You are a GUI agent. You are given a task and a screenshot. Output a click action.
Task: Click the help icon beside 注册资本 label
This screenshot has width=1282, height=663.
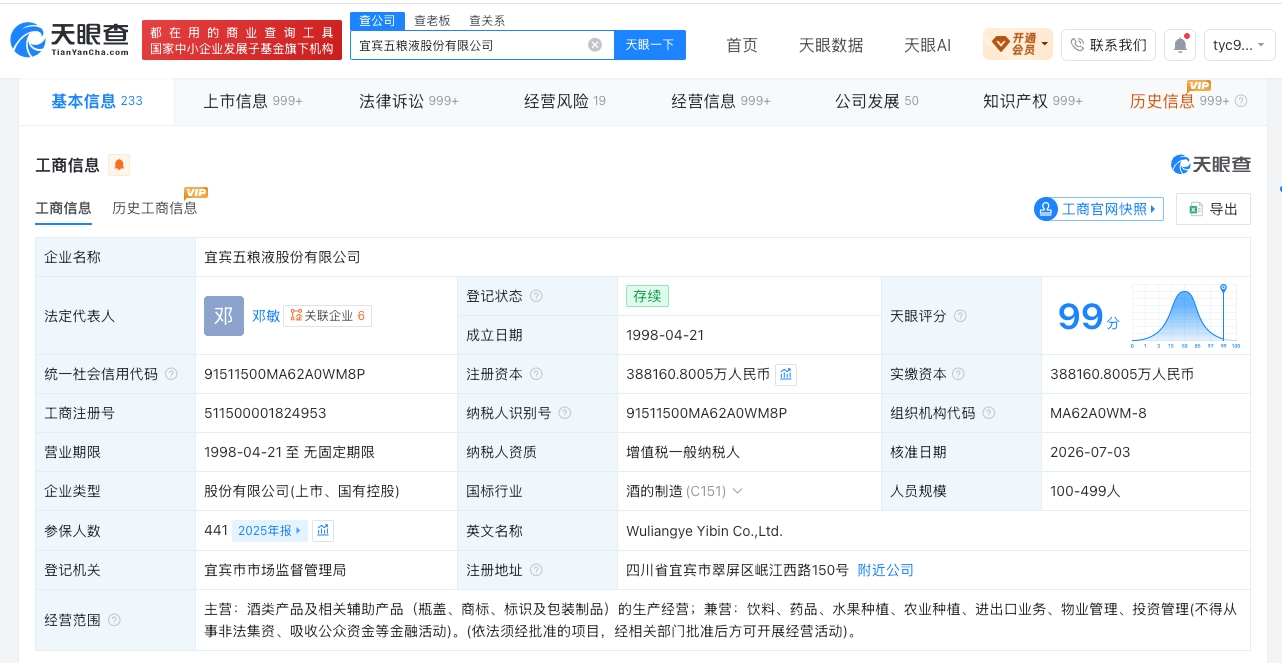[536, 374]
